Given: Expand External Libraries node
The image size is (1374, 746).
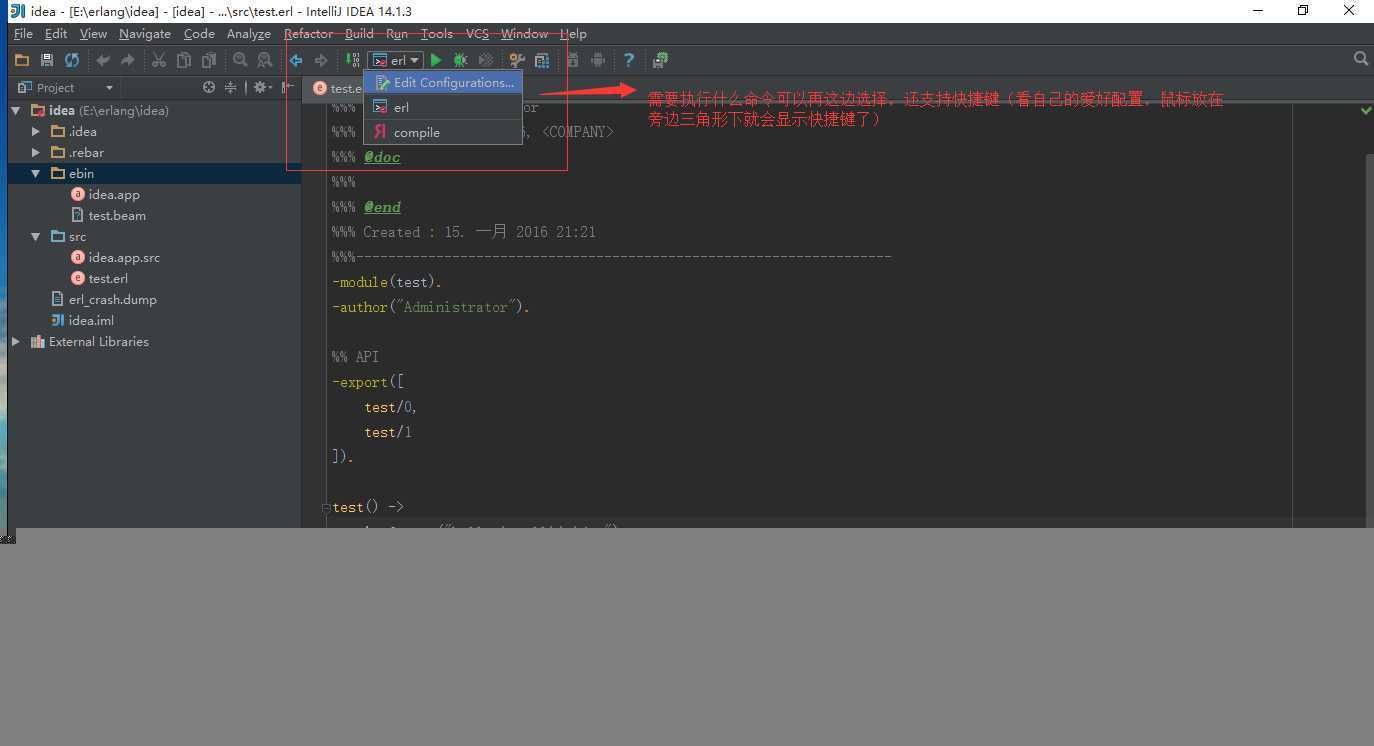Looking at the screenshot, I should 16,341.
